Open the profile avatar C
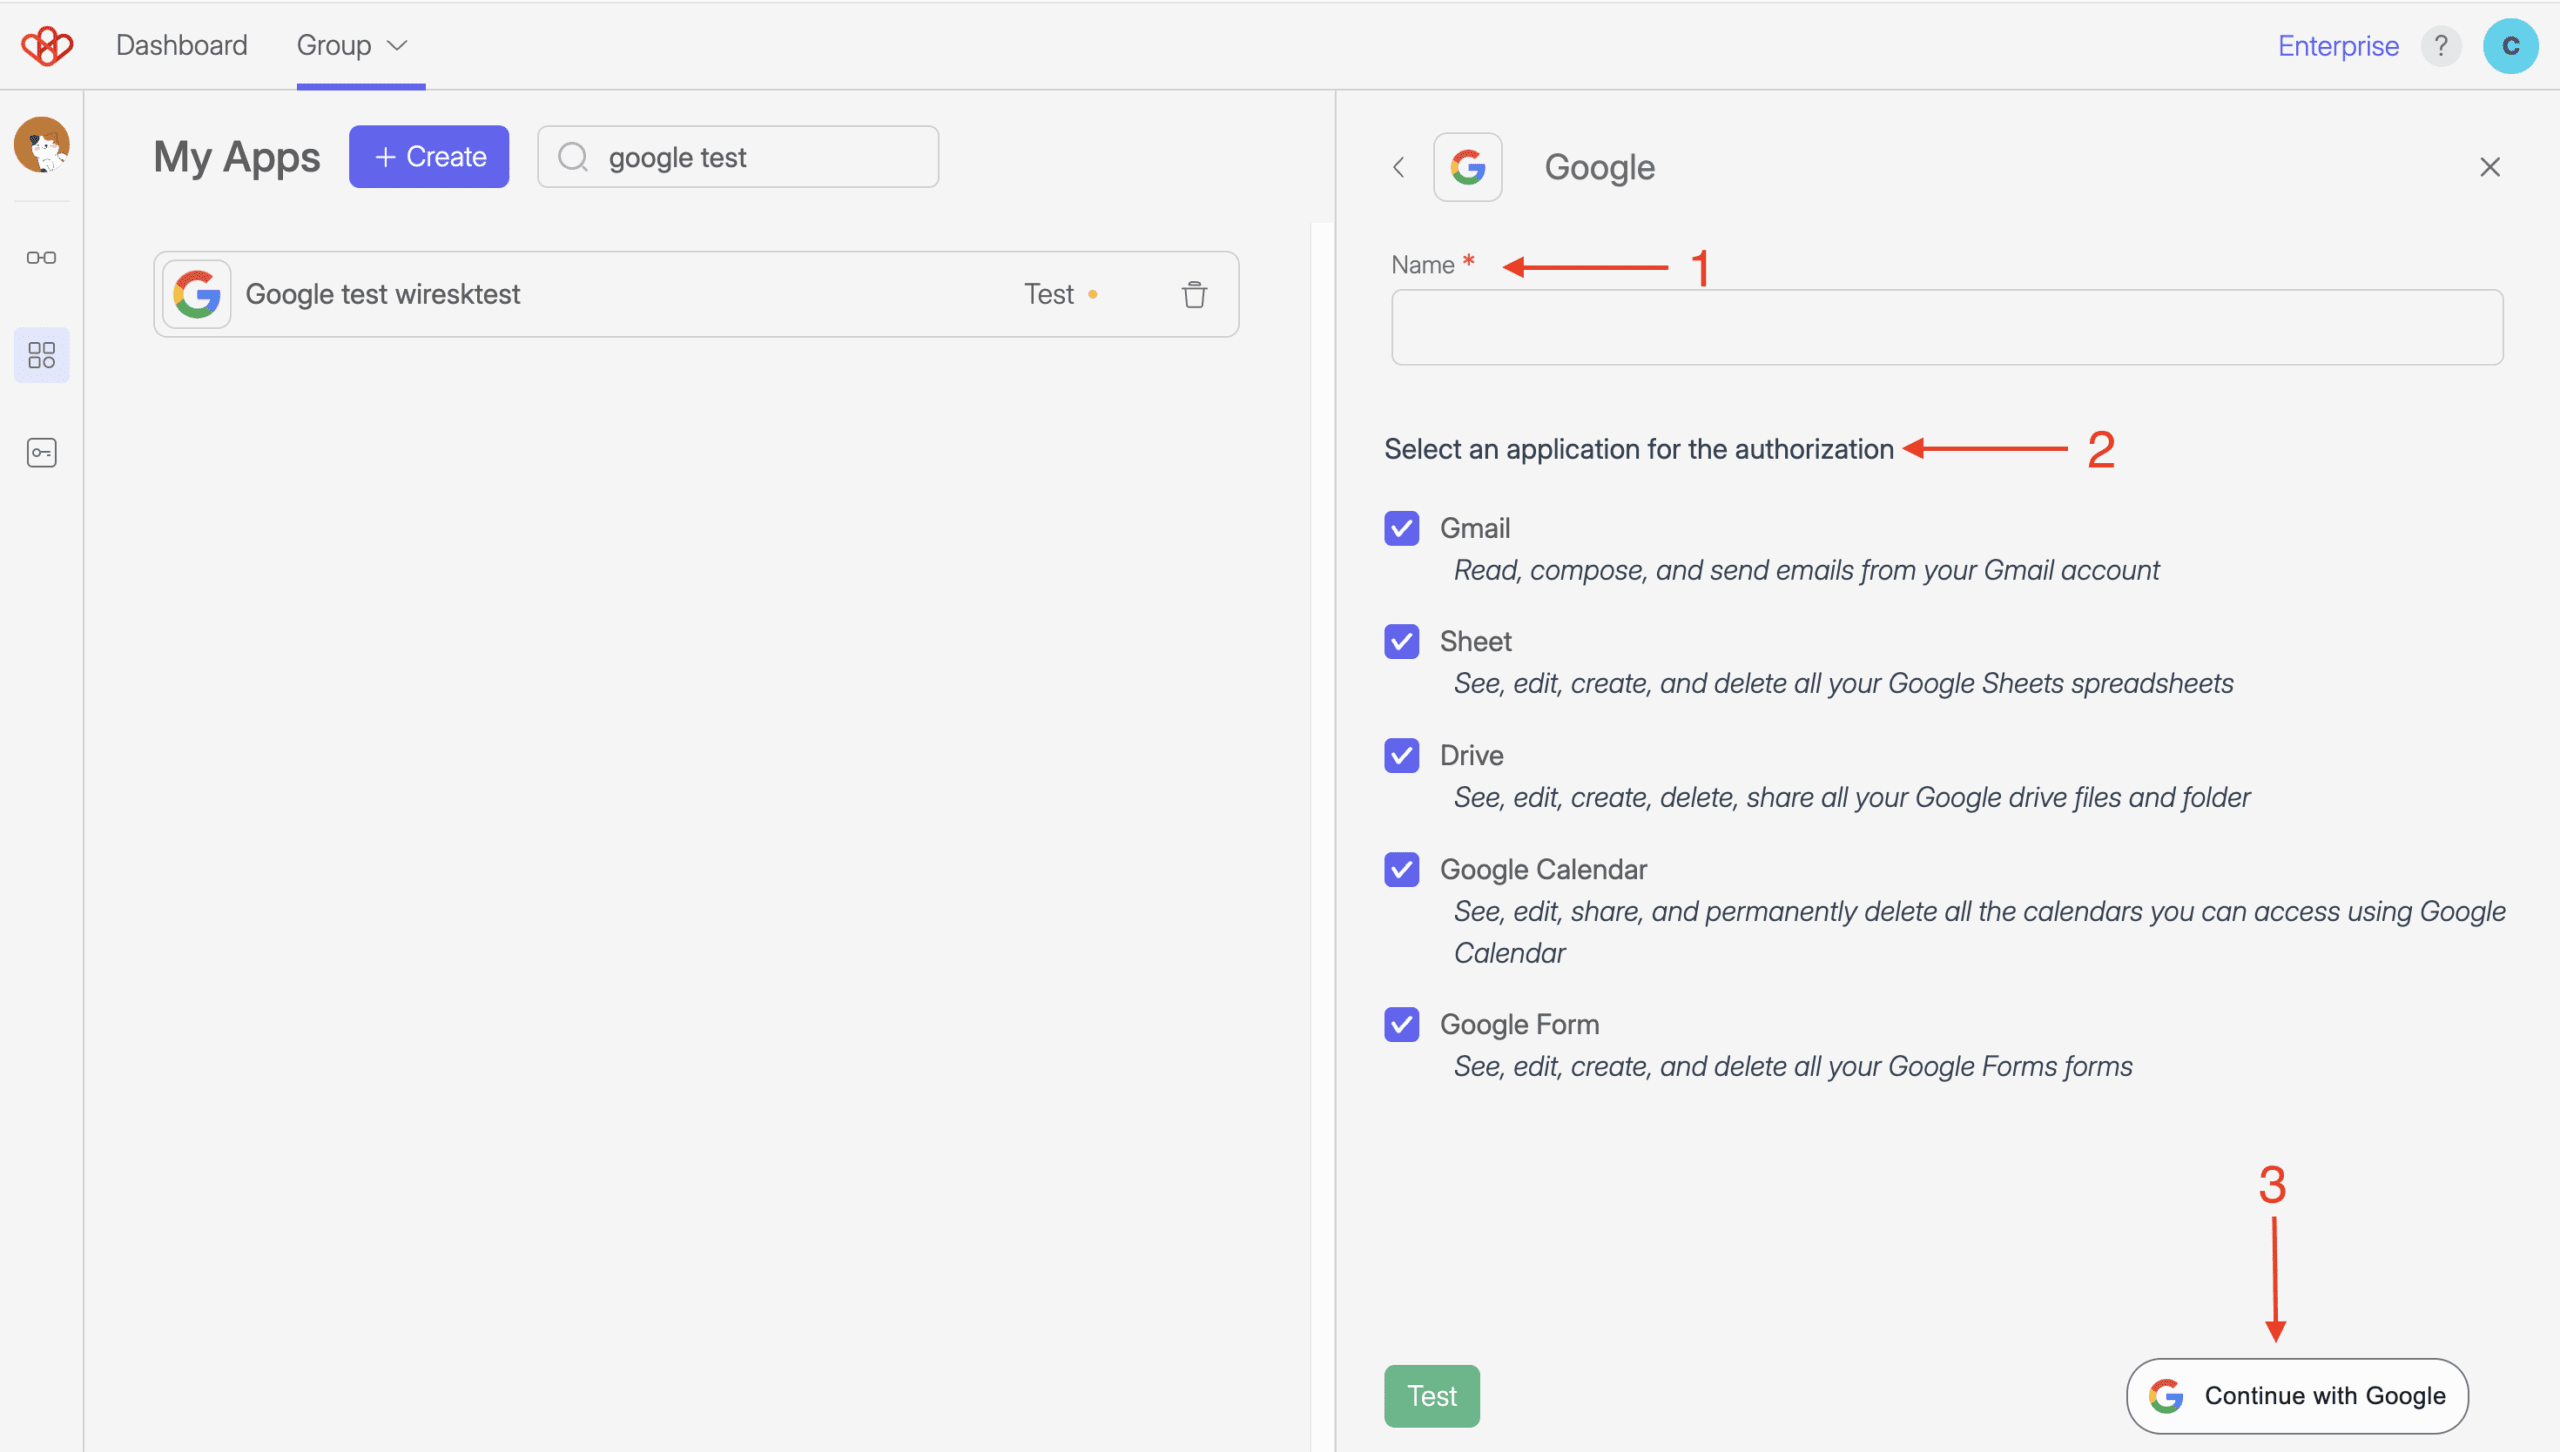The height and width of the screenshot is (1452, 2560). [x=2510, y=46]
